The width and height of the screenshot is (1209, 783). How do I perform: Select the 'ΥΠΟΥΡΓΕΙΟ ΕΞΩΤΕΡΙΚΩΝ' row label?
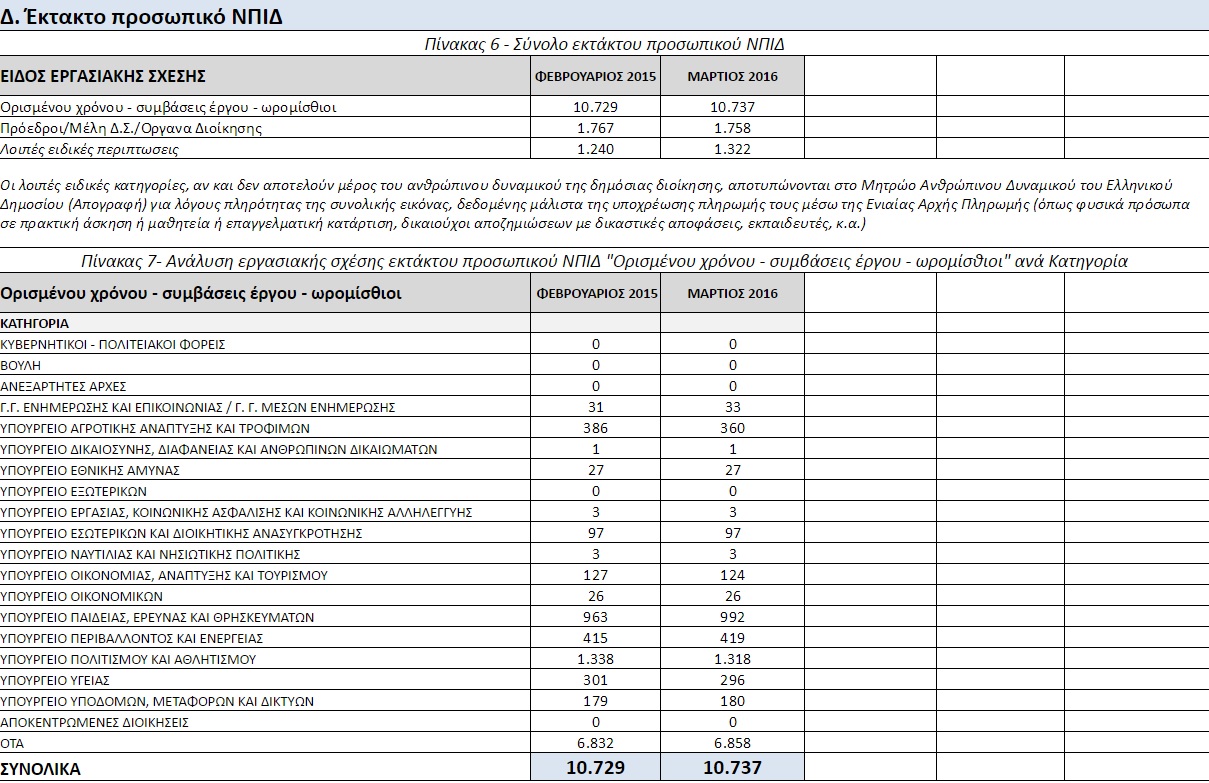tap(74, 491)
